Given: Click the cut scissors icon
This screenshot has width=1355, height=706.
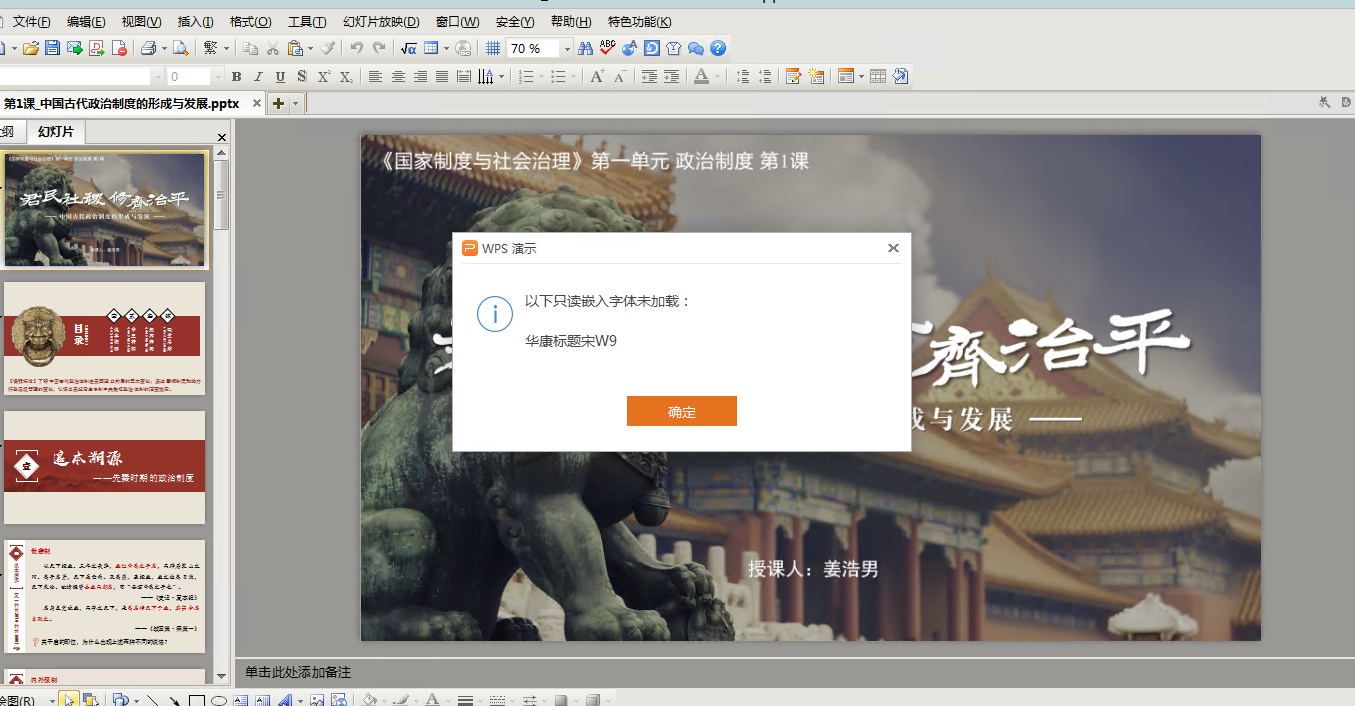Looking at the screenshot, I should (x=272, y=48).
